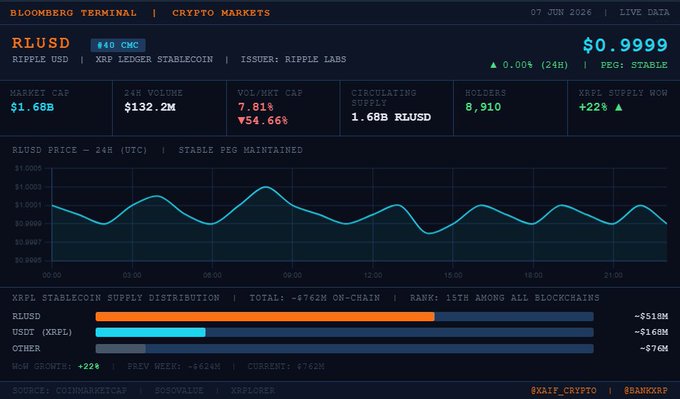Click the 07 JUN 2026 date in the header
680x399 pixels.
click(x=561, y=12)
